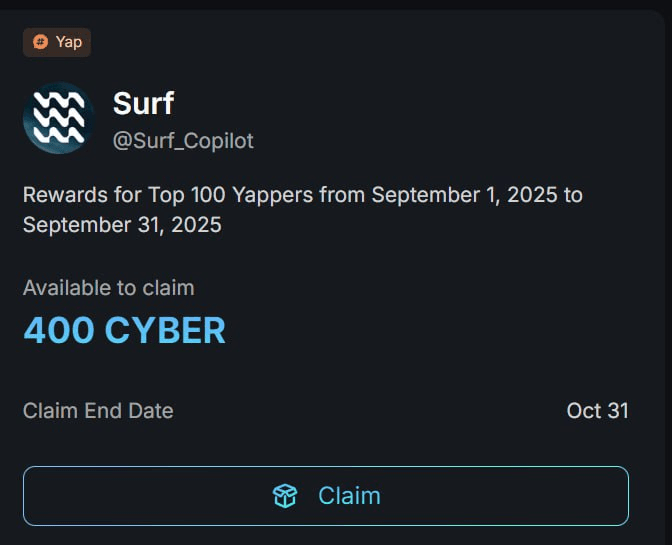Click the 400 CYBER reward amount

coord(124,330)
